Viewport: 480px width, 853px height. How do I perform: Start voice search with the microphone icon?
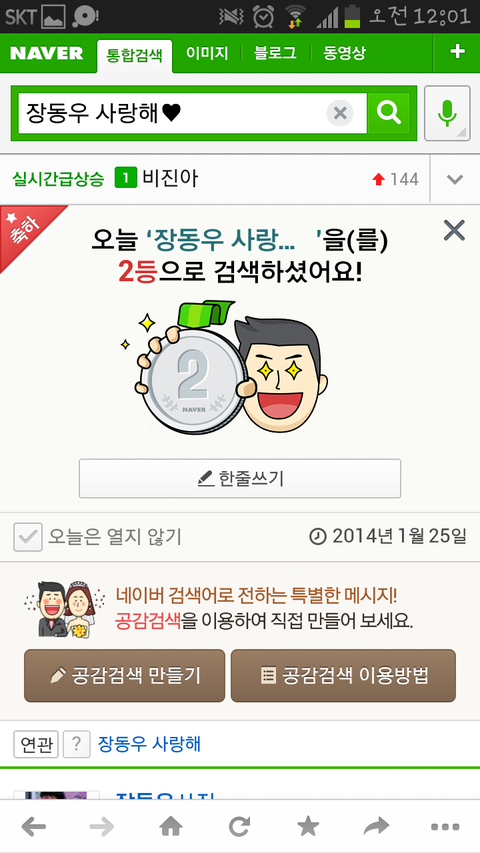tap(447, 113)
